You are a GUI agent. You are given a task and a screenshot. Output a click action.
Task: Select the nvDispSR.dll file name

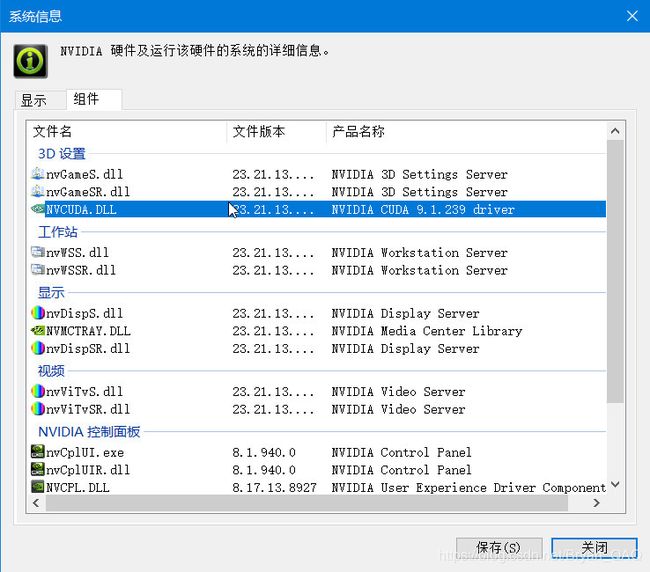[88, 349]
